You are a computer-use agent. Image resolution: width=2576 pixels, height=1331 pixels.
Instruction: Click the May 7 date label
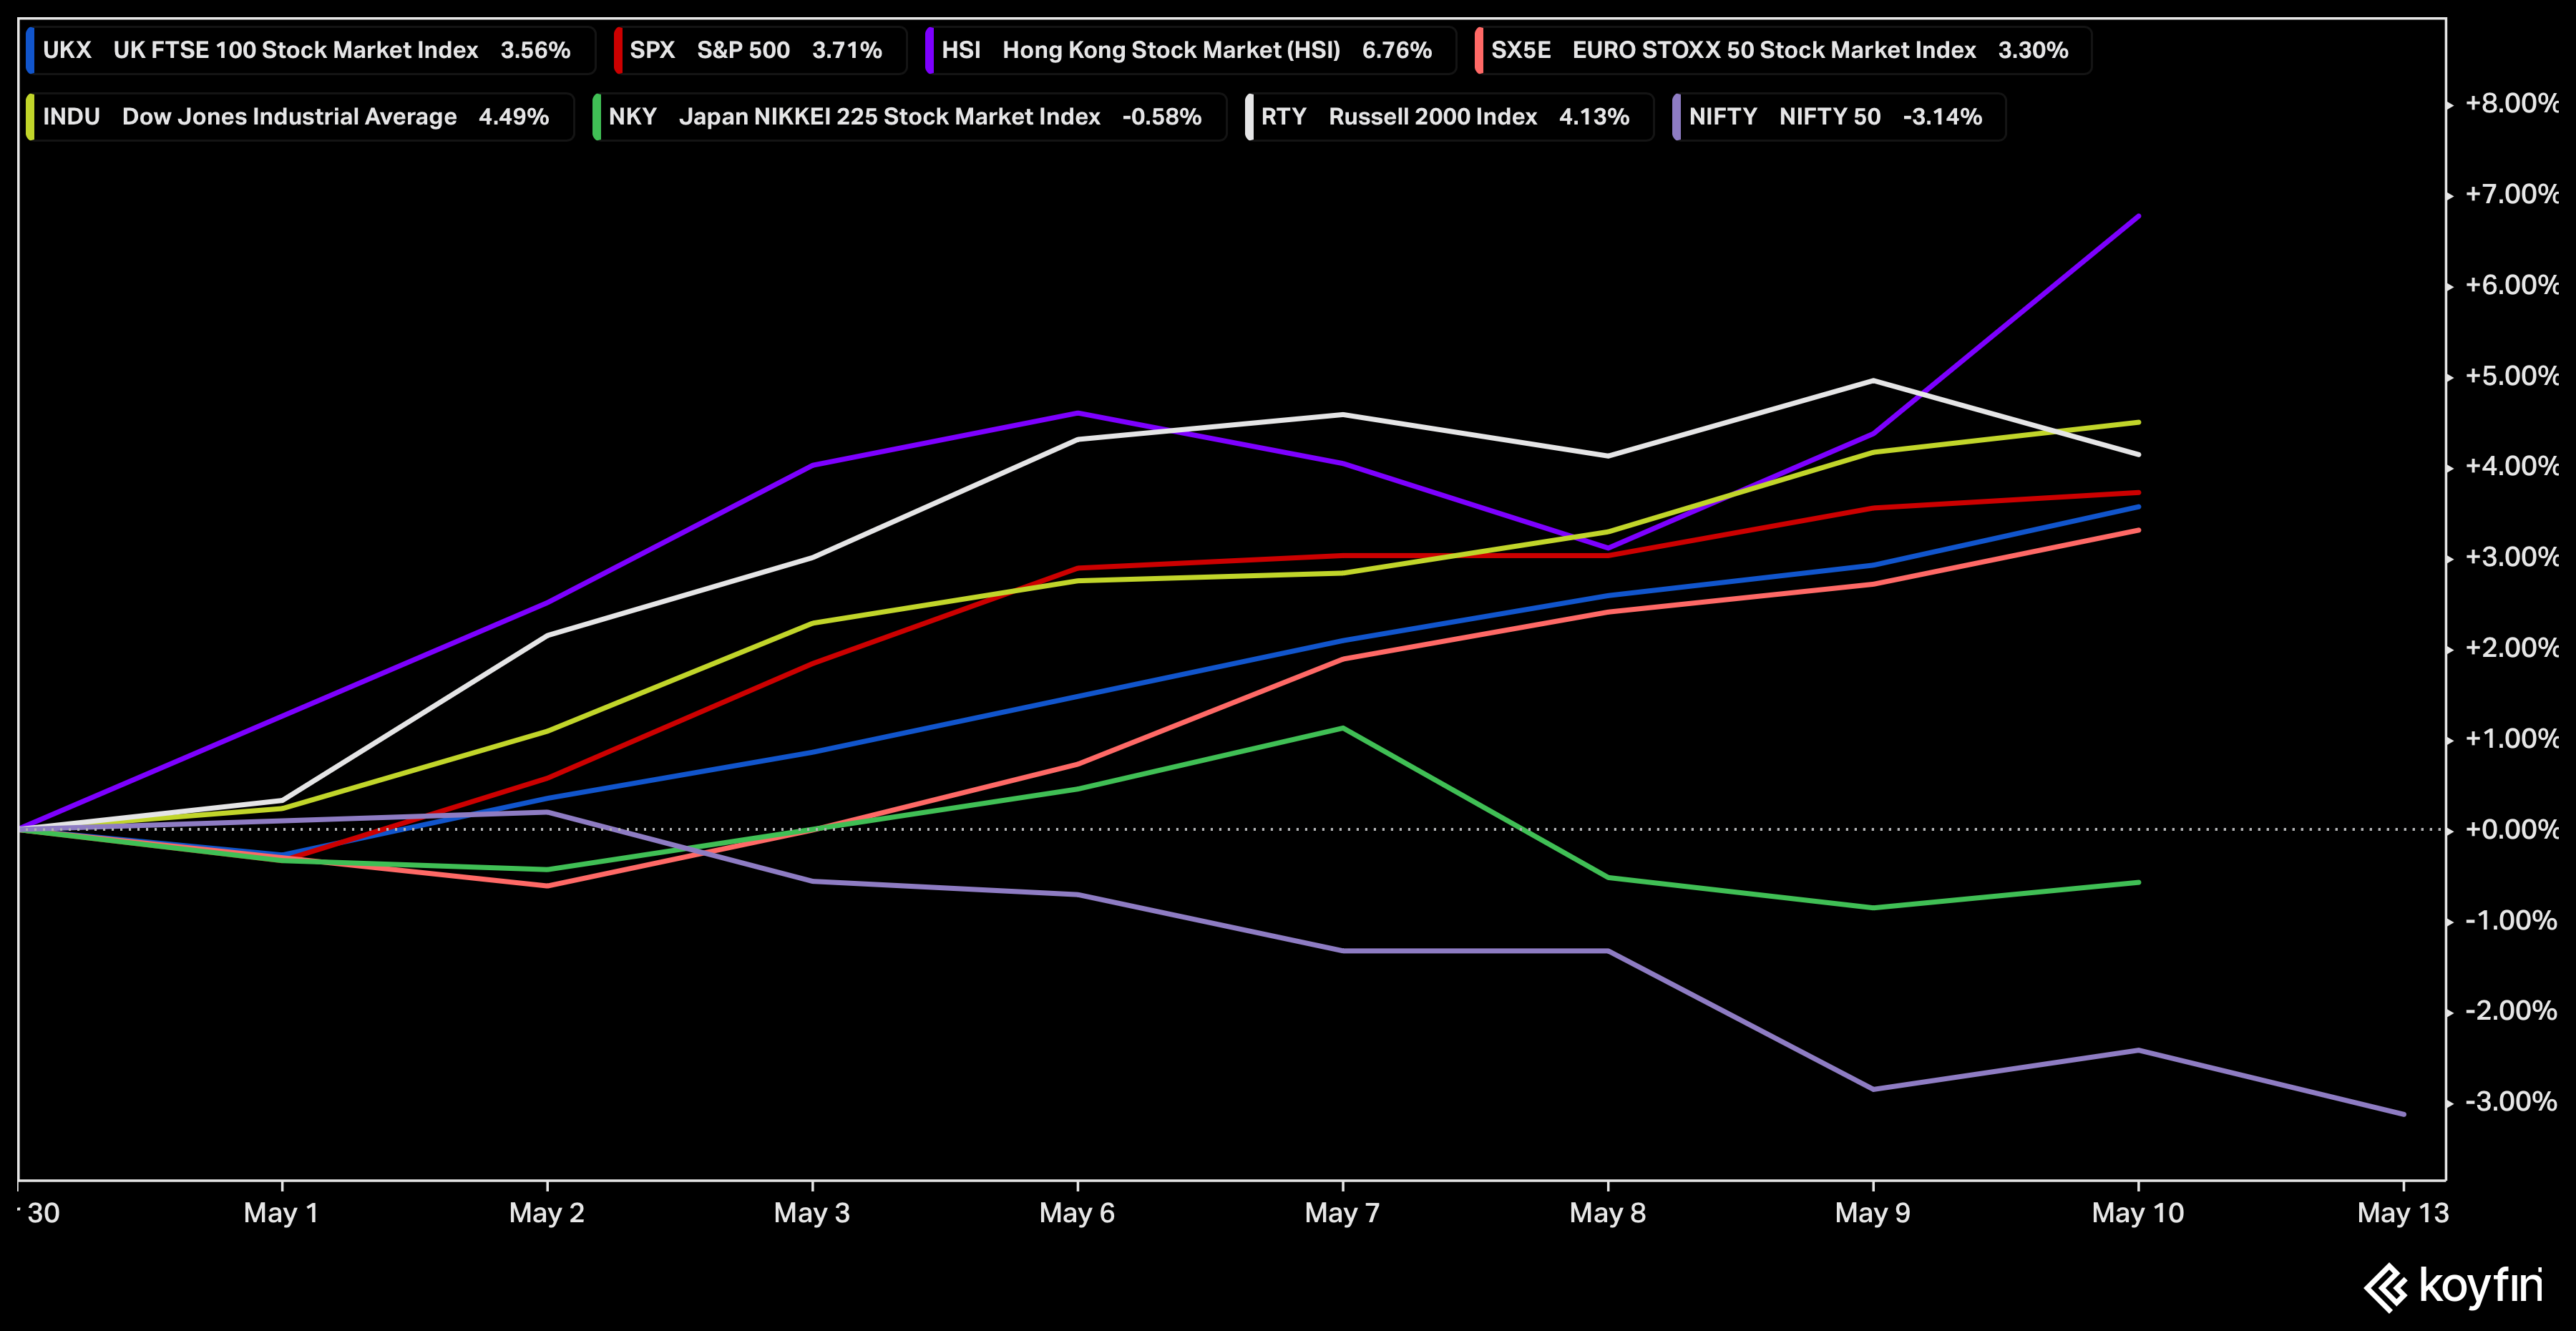[1342, 1213]
